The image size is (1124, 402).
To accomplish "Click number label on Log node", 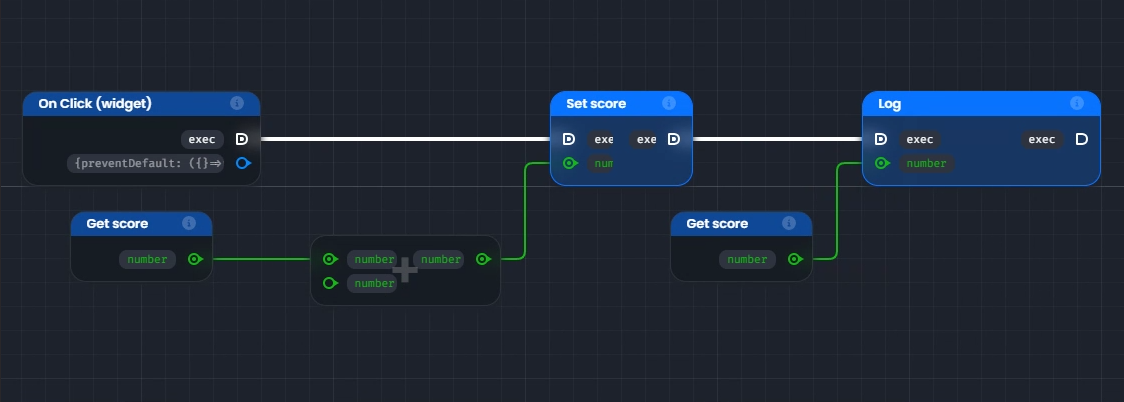I will tap(926, 163).
